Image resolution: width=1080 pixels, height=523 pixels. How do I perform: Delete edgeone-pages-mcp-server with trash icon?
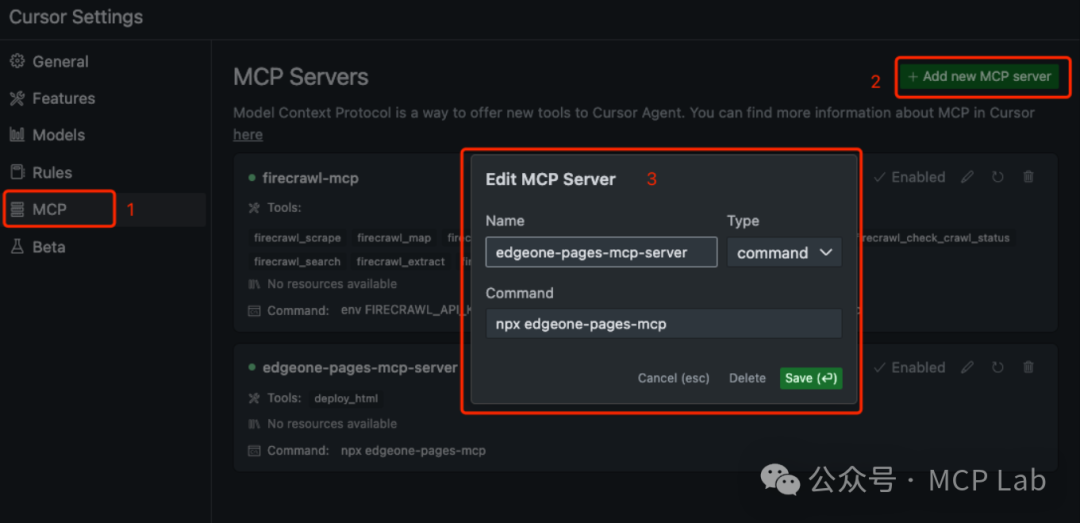tap(1028, 367)
